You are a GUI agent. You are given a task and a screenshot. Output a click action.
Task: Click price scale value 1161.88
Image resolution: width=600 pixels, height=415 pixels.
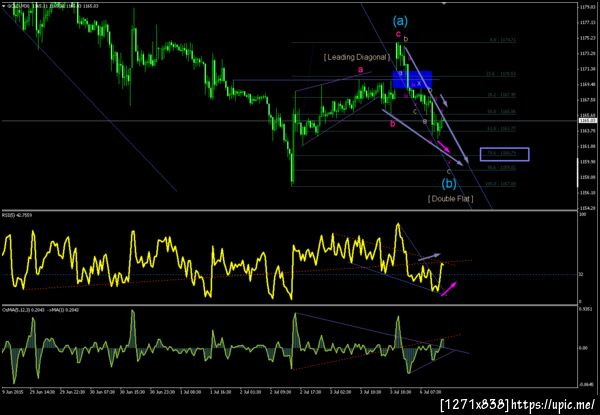click(586, 146)
